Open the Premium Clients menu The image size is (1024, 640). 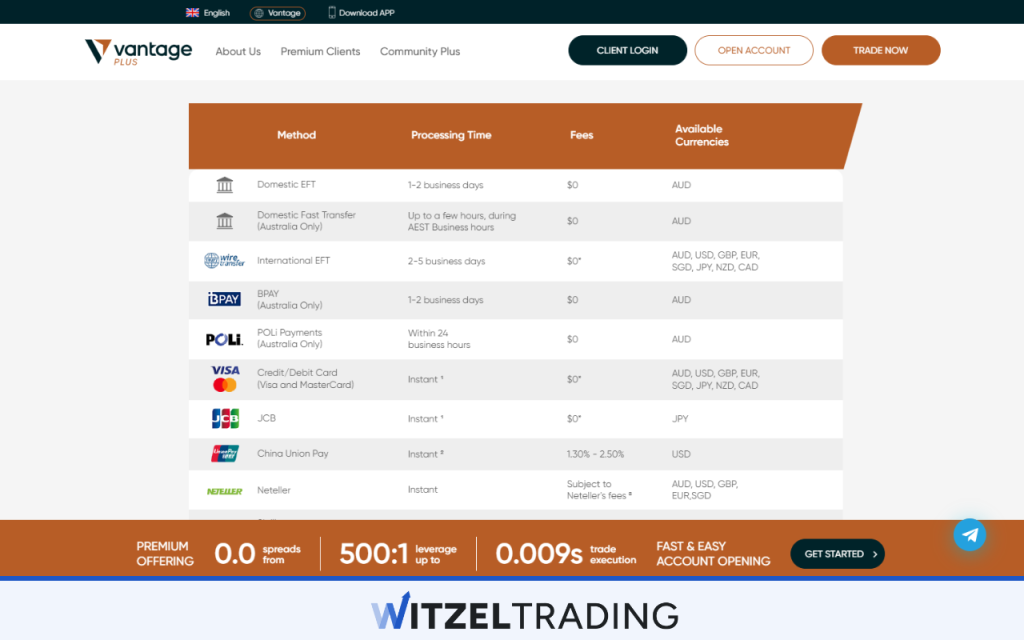pyautogui.click(x=320, y=52)
